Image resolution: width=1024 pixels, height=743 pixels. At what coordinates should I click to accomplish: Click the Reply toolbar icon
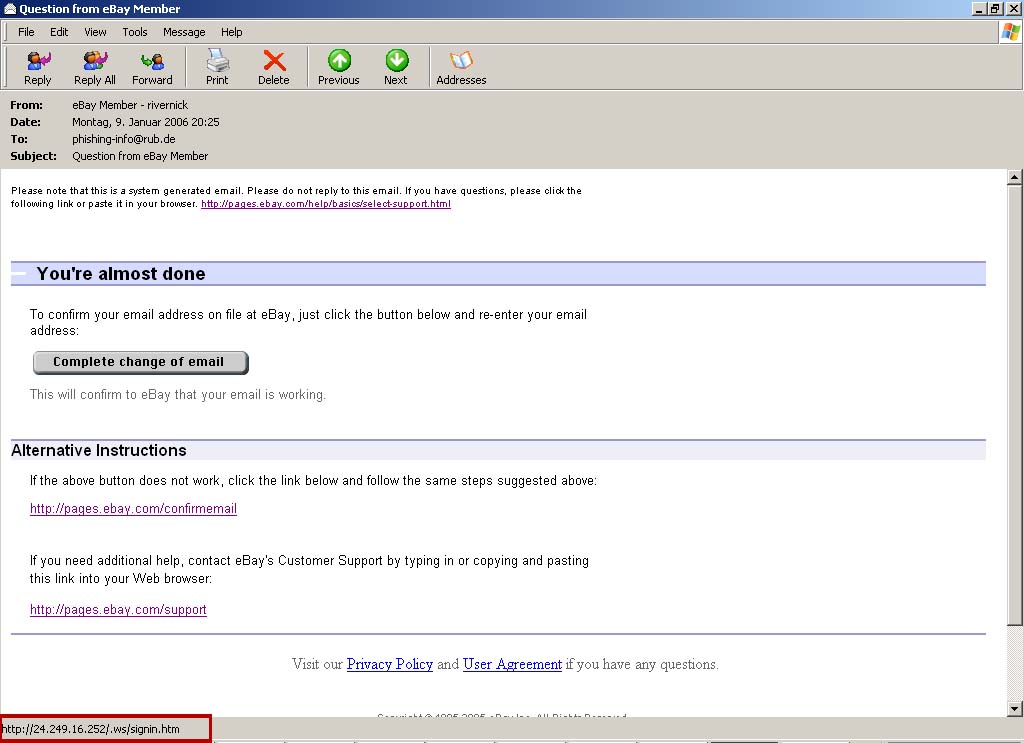pos(38,68)
